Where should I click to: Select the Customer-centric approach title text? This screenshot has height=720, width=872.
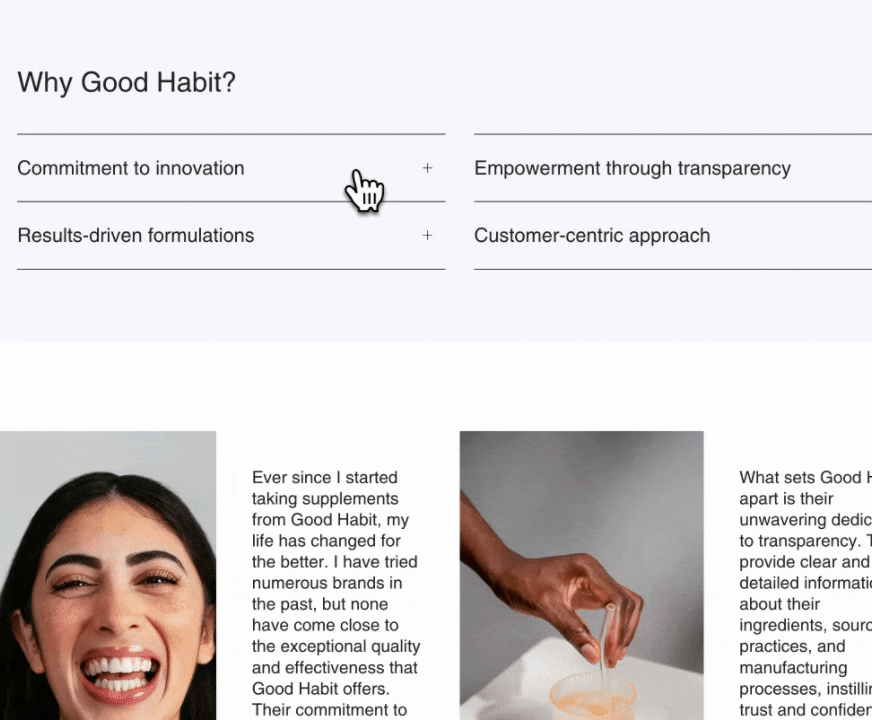pyautogui.click(x=592, y=236)
